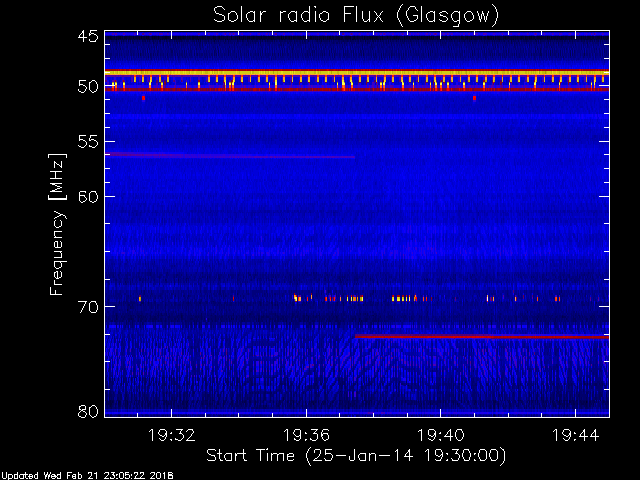Click the 19:32 time tick label
The height and width of the screenshot is (480, 640).
(x=171, y=435)
